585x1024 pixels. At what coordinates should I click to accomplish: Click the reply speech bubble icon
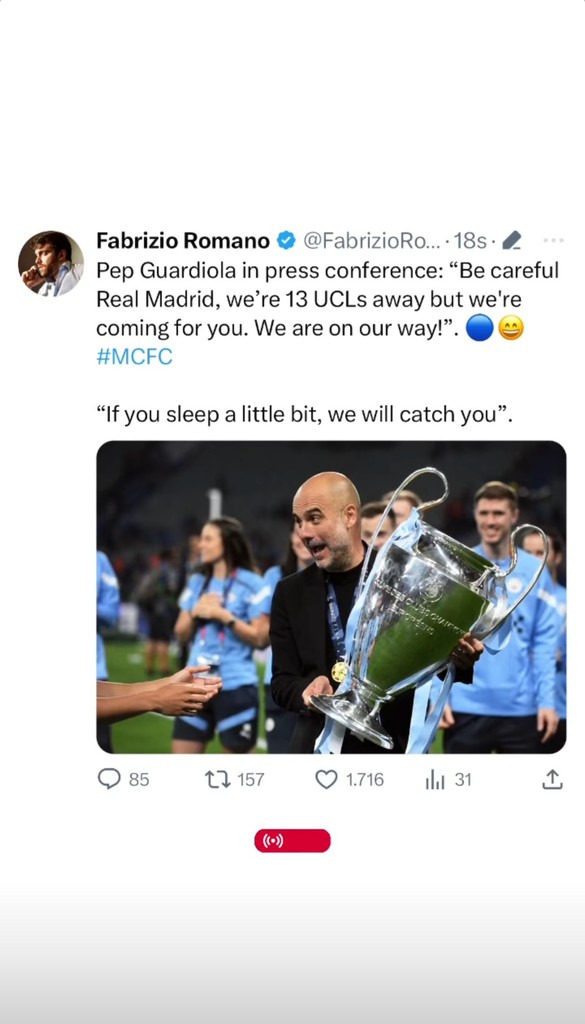tap(109, 778)
